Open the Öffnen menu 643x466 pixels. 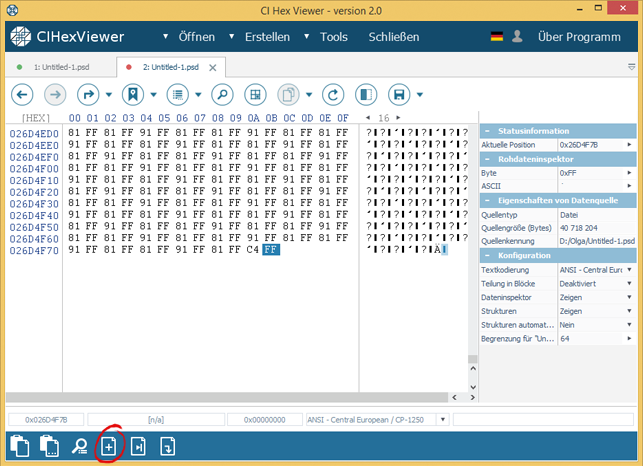[196, 37]
